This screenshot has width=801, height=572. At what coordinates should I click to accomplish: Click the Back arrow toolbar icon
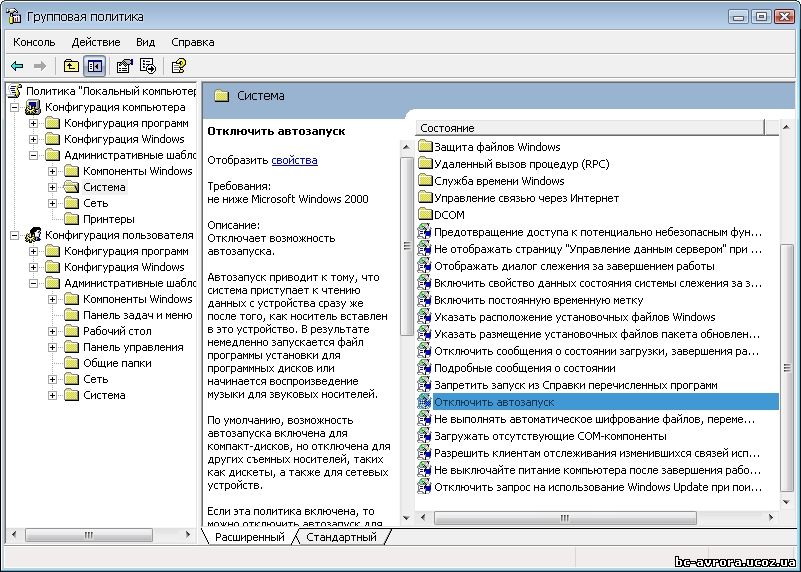click(x=17, y=66)
